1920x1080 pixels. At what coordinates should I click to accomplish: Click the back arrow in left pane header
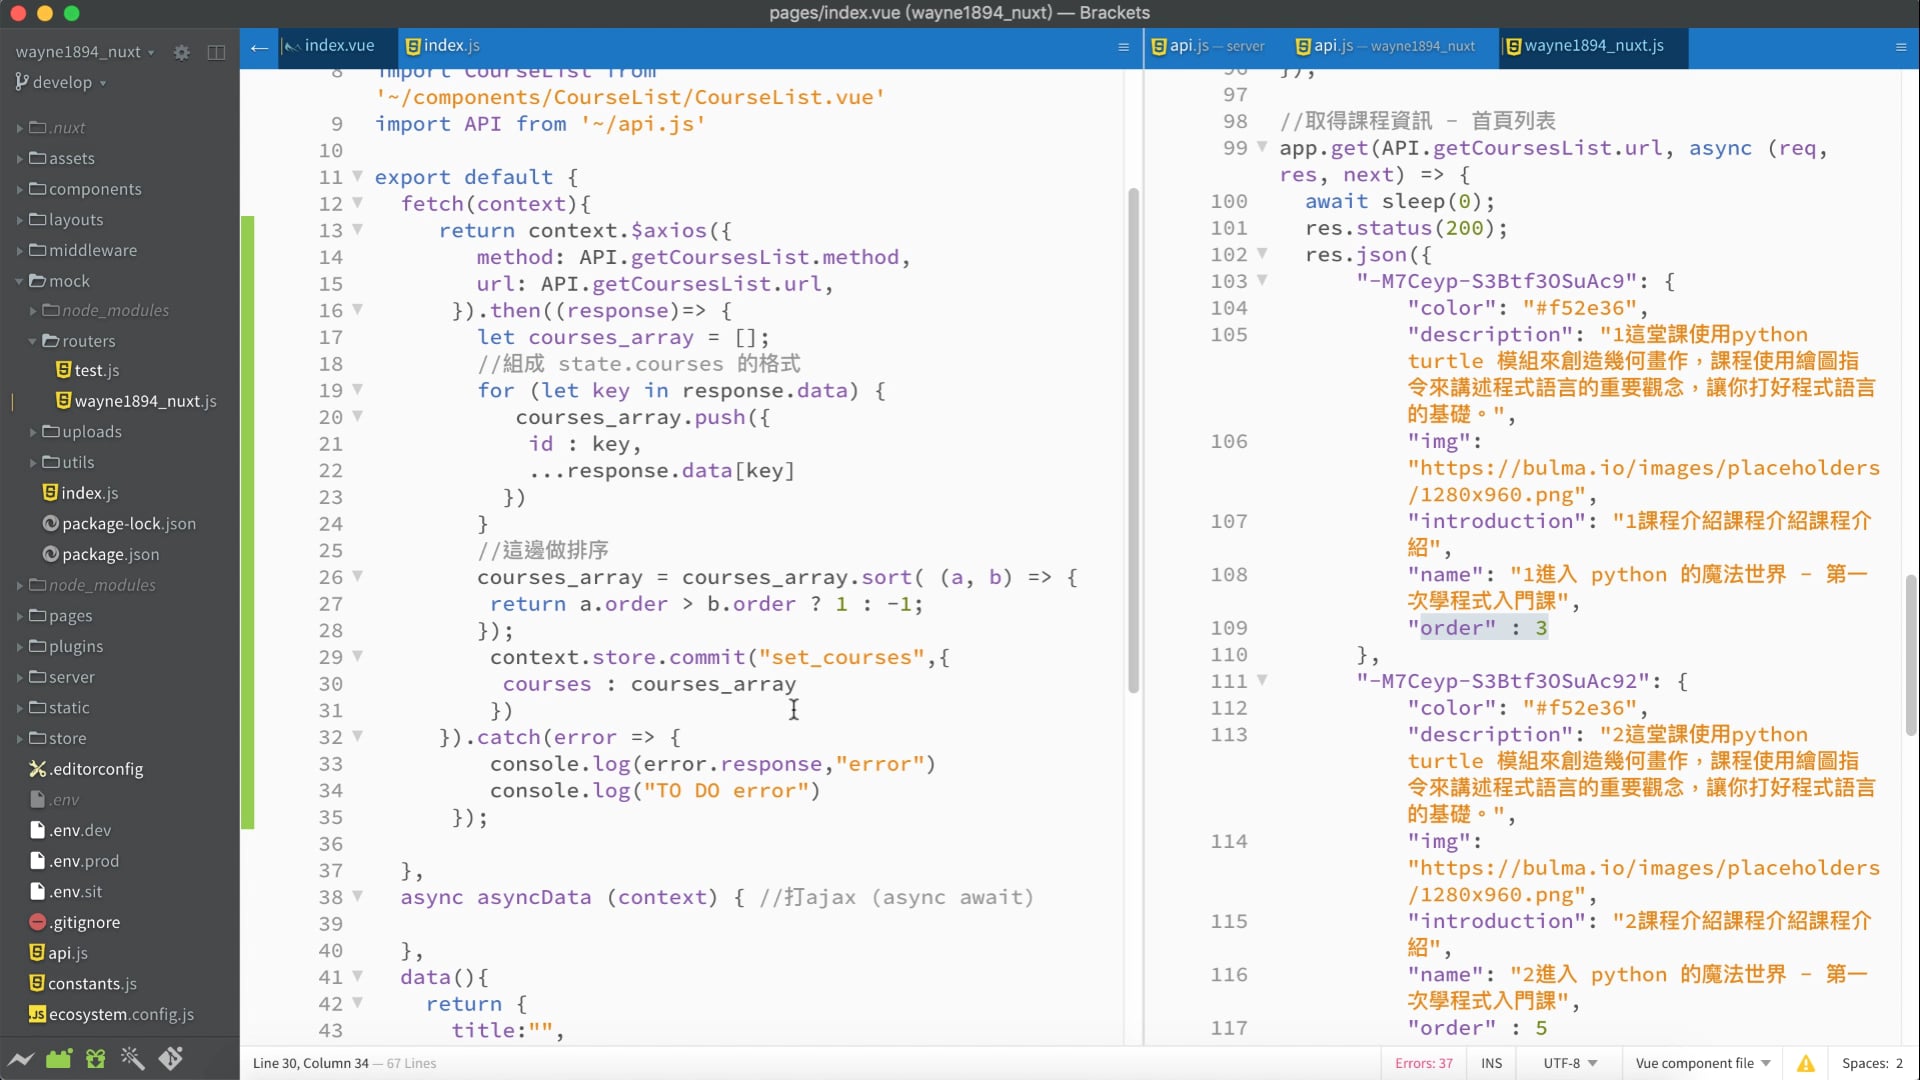coord(259,47)
